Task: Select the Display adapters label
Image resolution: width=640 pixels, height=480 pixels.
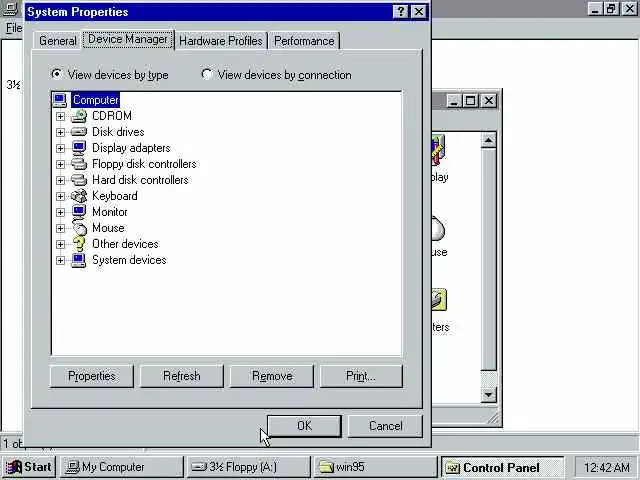Action: coord(131,148)
